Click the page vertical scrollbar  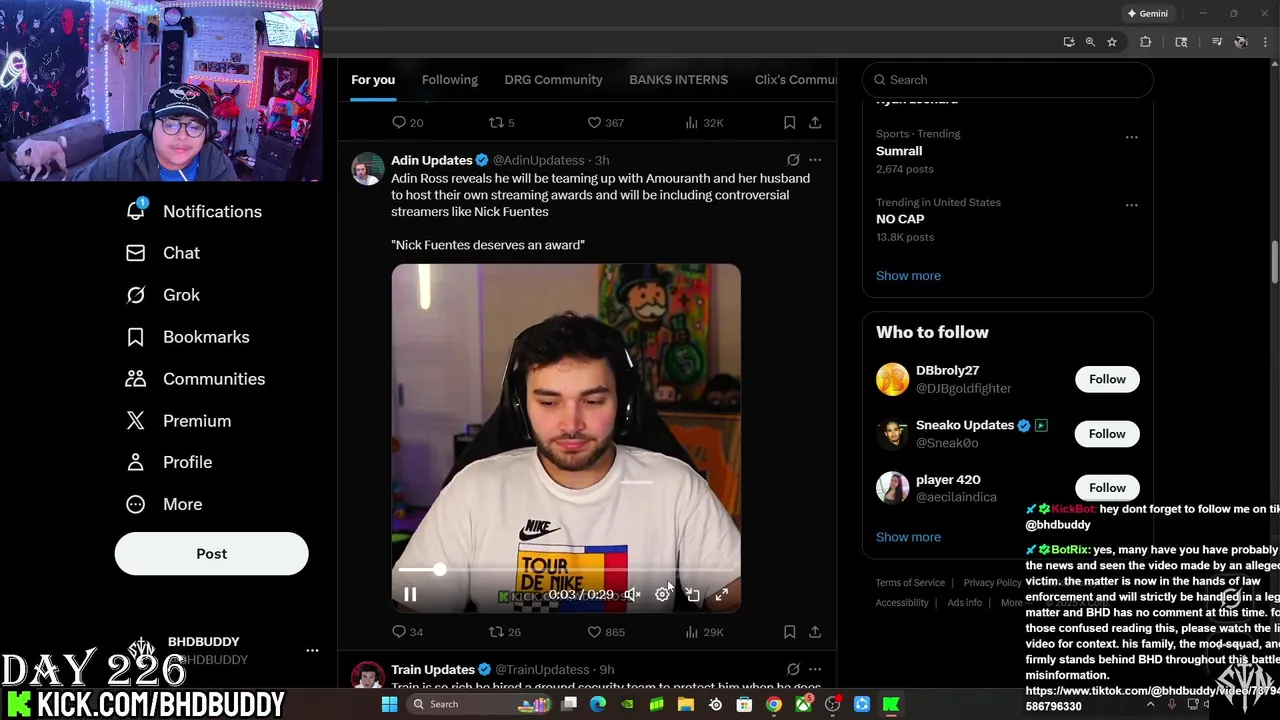pos(1274,263)
